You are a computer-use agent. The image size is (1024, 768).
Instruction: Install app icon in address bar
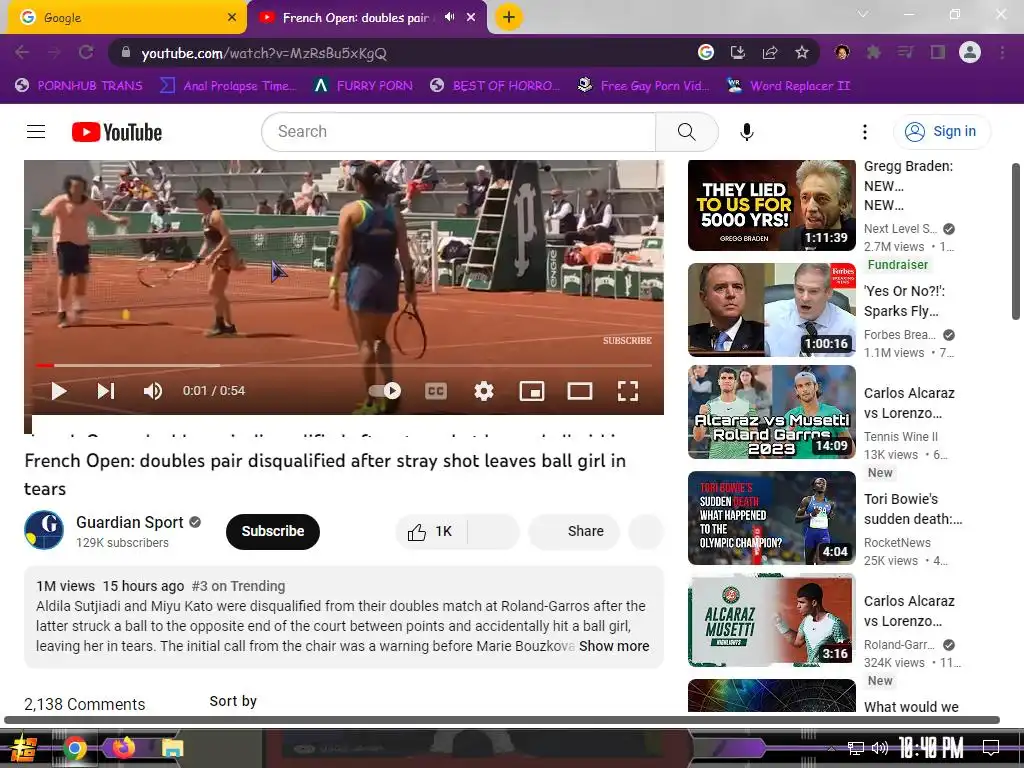tap(738, 52)
